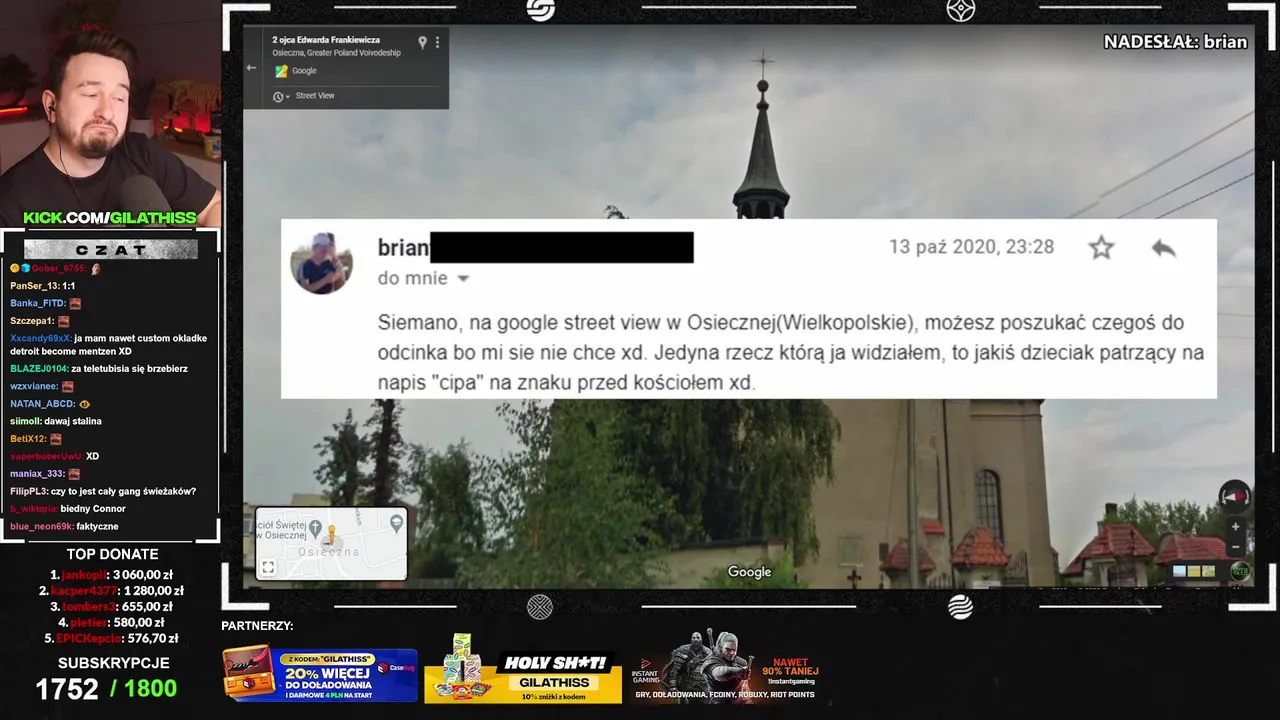Click the 'PARTNERZY:' label
This screenshot has width=1280, height=720.
[x=257, y=626]
